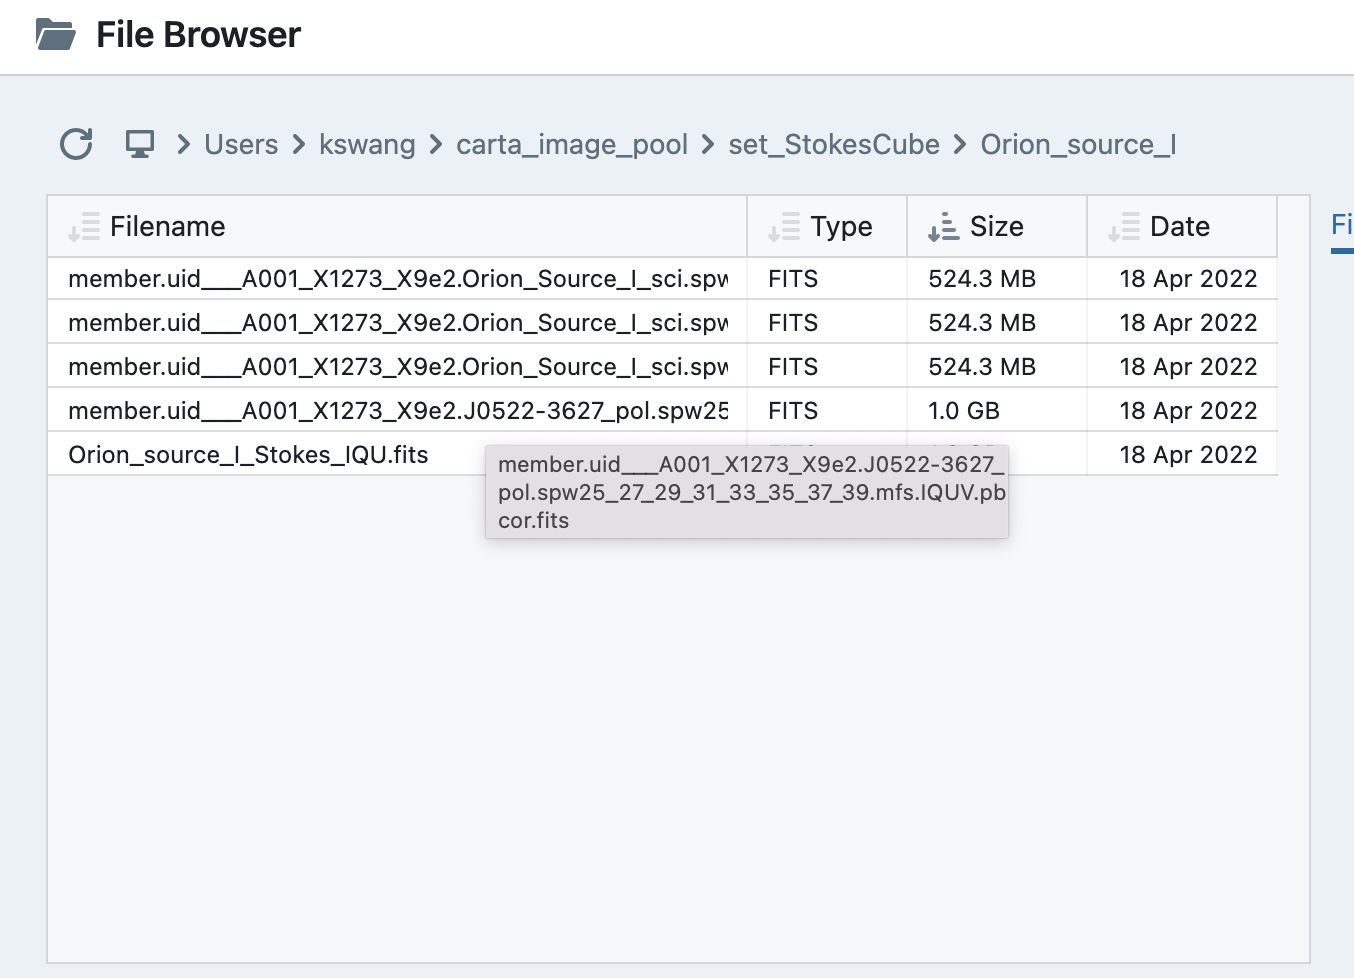Navigate to the kswang folder via breadcrumb

[367, 144]
